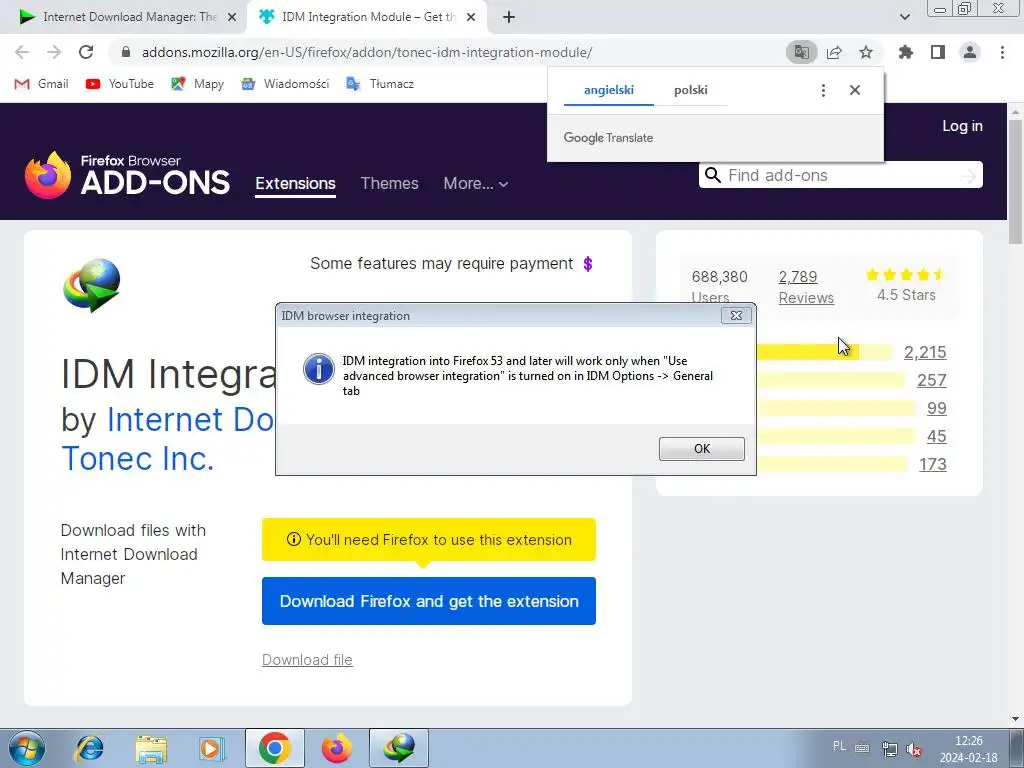The width and height of the screenshot is (1024, 768).
Task: Open Translate popup options menu
Action: click(824, 90)
